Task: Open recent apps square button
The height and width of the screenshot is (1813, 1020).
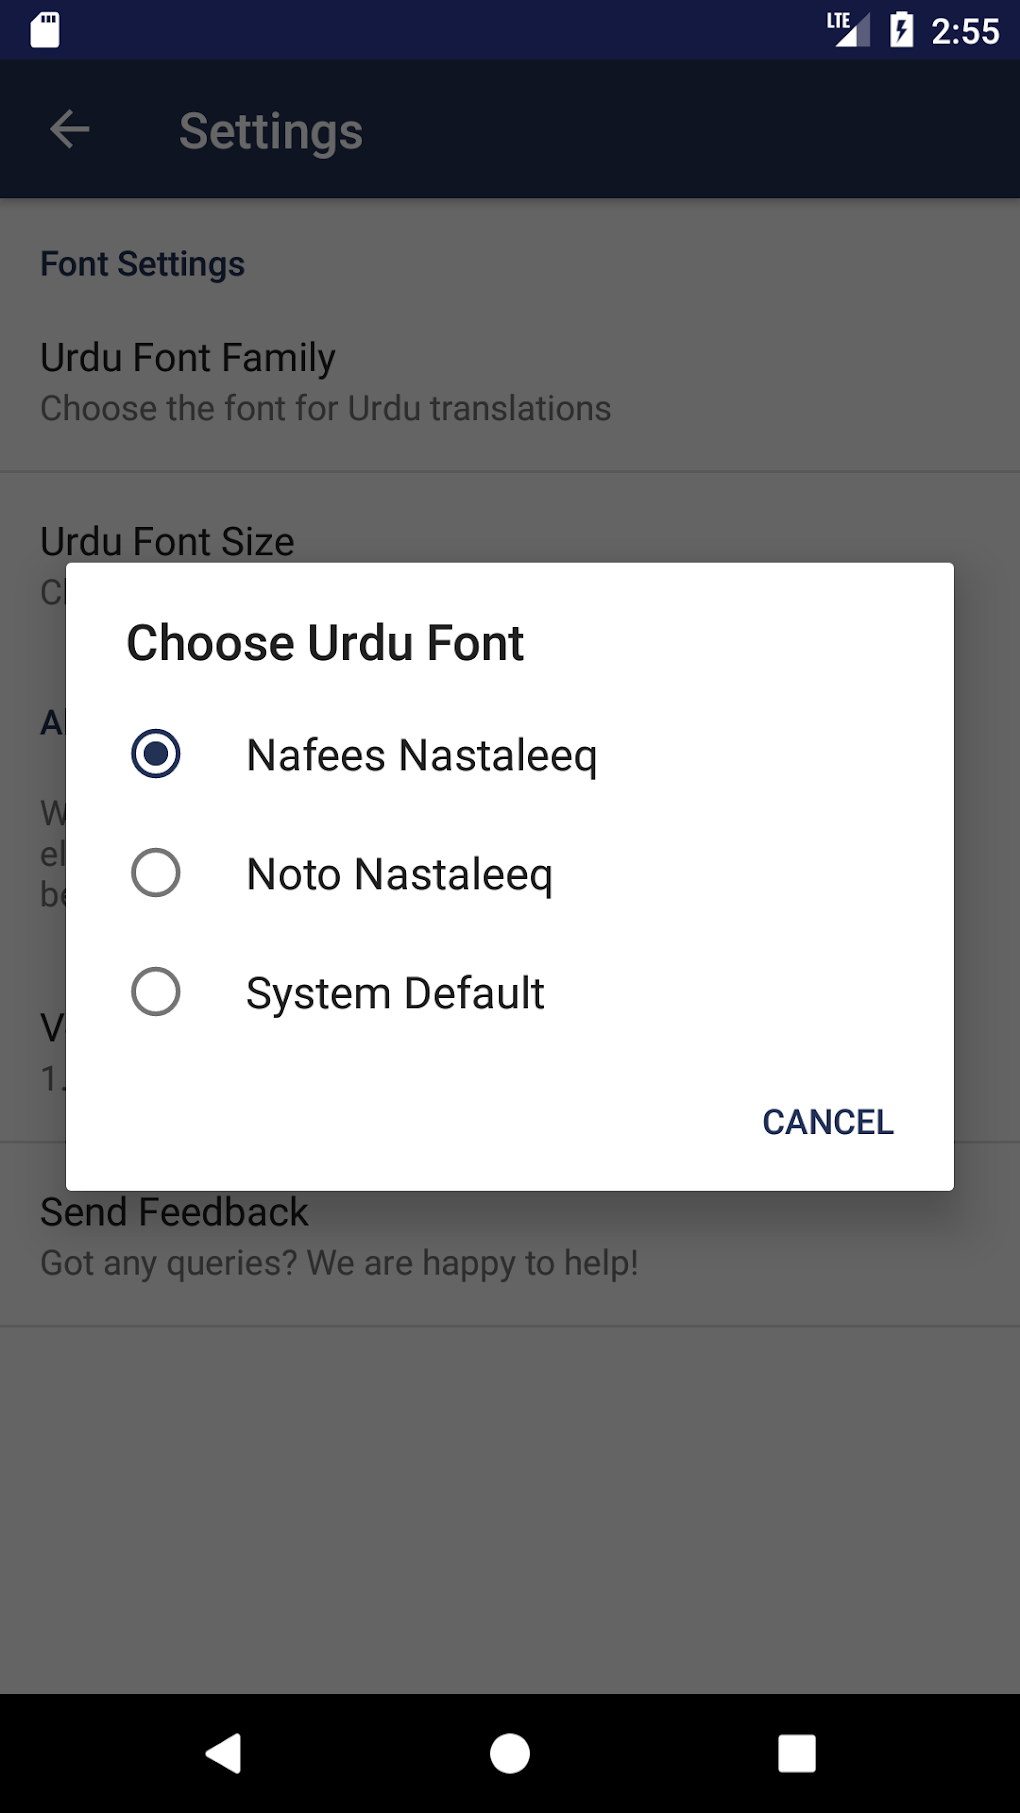Action: pyautogui.click(x=796, y=1753)
